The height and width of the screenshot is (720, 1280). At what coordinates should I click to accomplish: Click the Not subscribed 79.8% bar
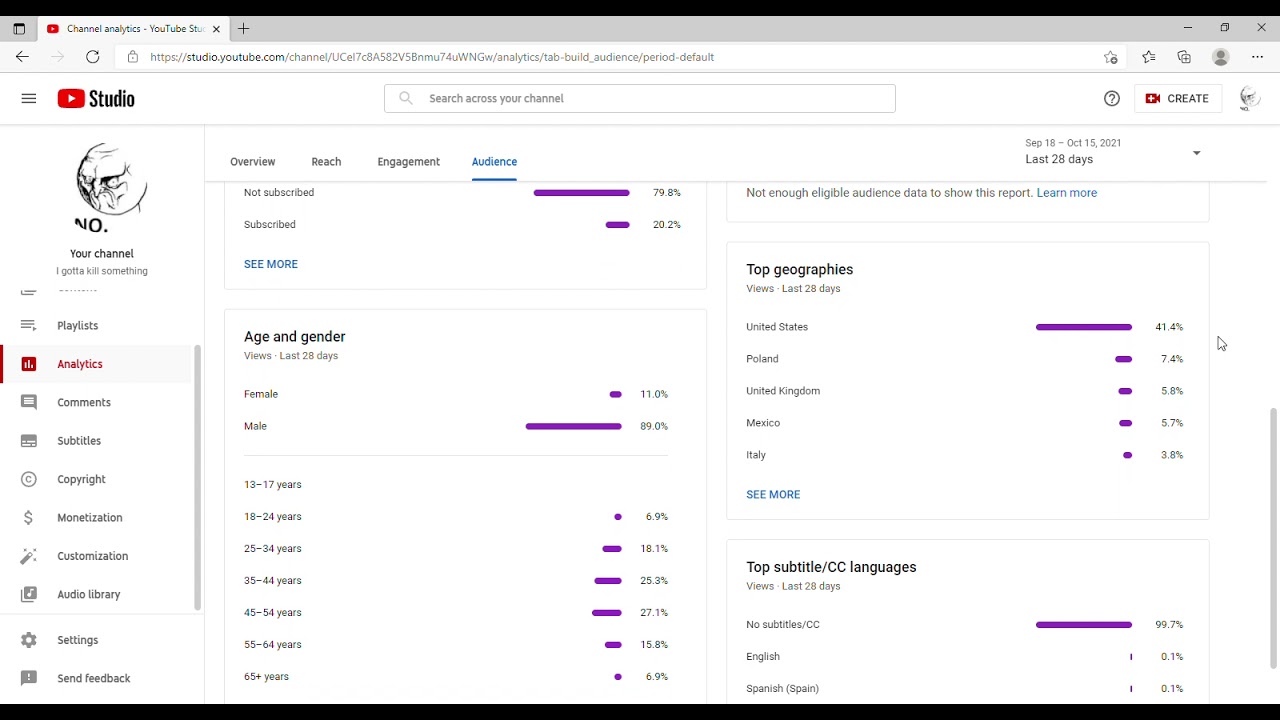[x=581, y=193]
